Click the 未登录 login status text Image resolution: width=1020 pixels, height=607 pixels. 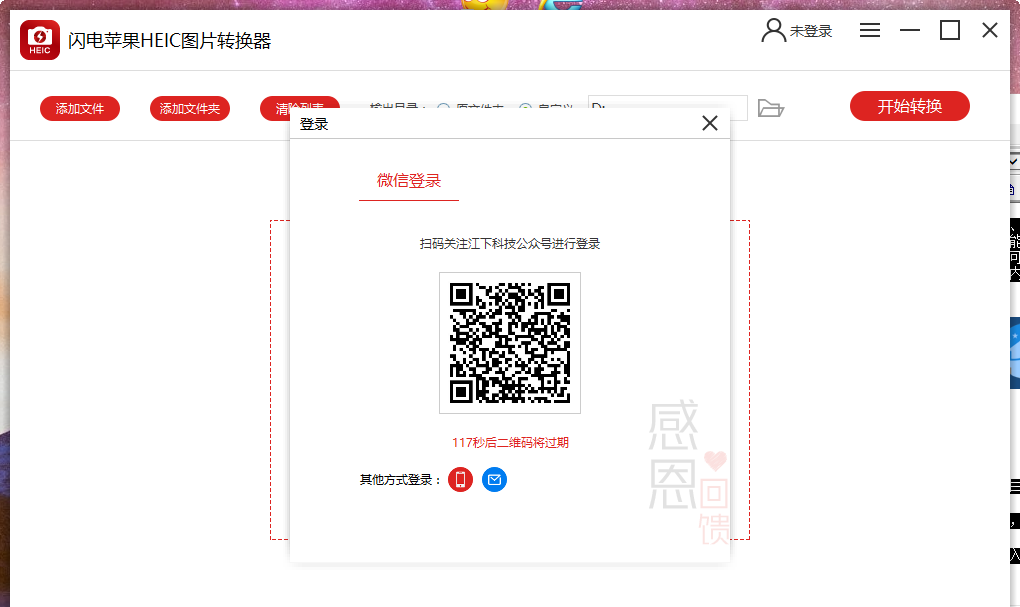click(x=811, y=31)
